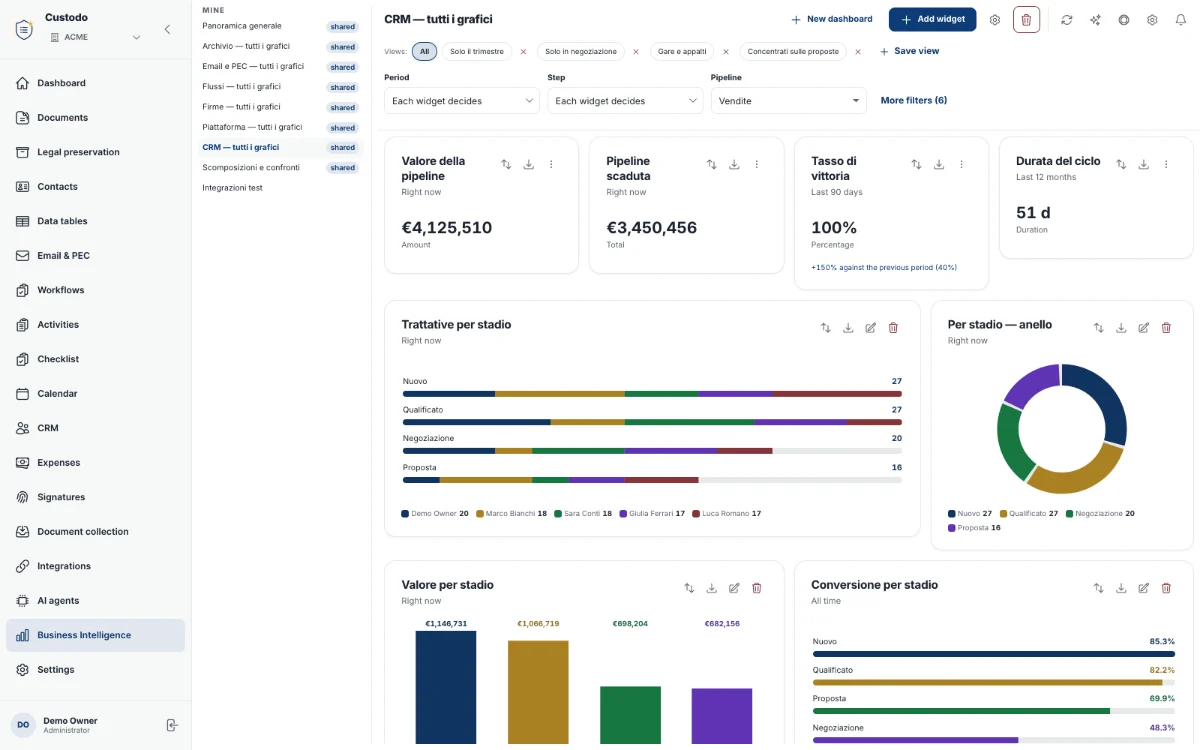Reorder the Valore della pipeline widget
The width and height of the screenshot is (1200, 750).
[506, 164]
